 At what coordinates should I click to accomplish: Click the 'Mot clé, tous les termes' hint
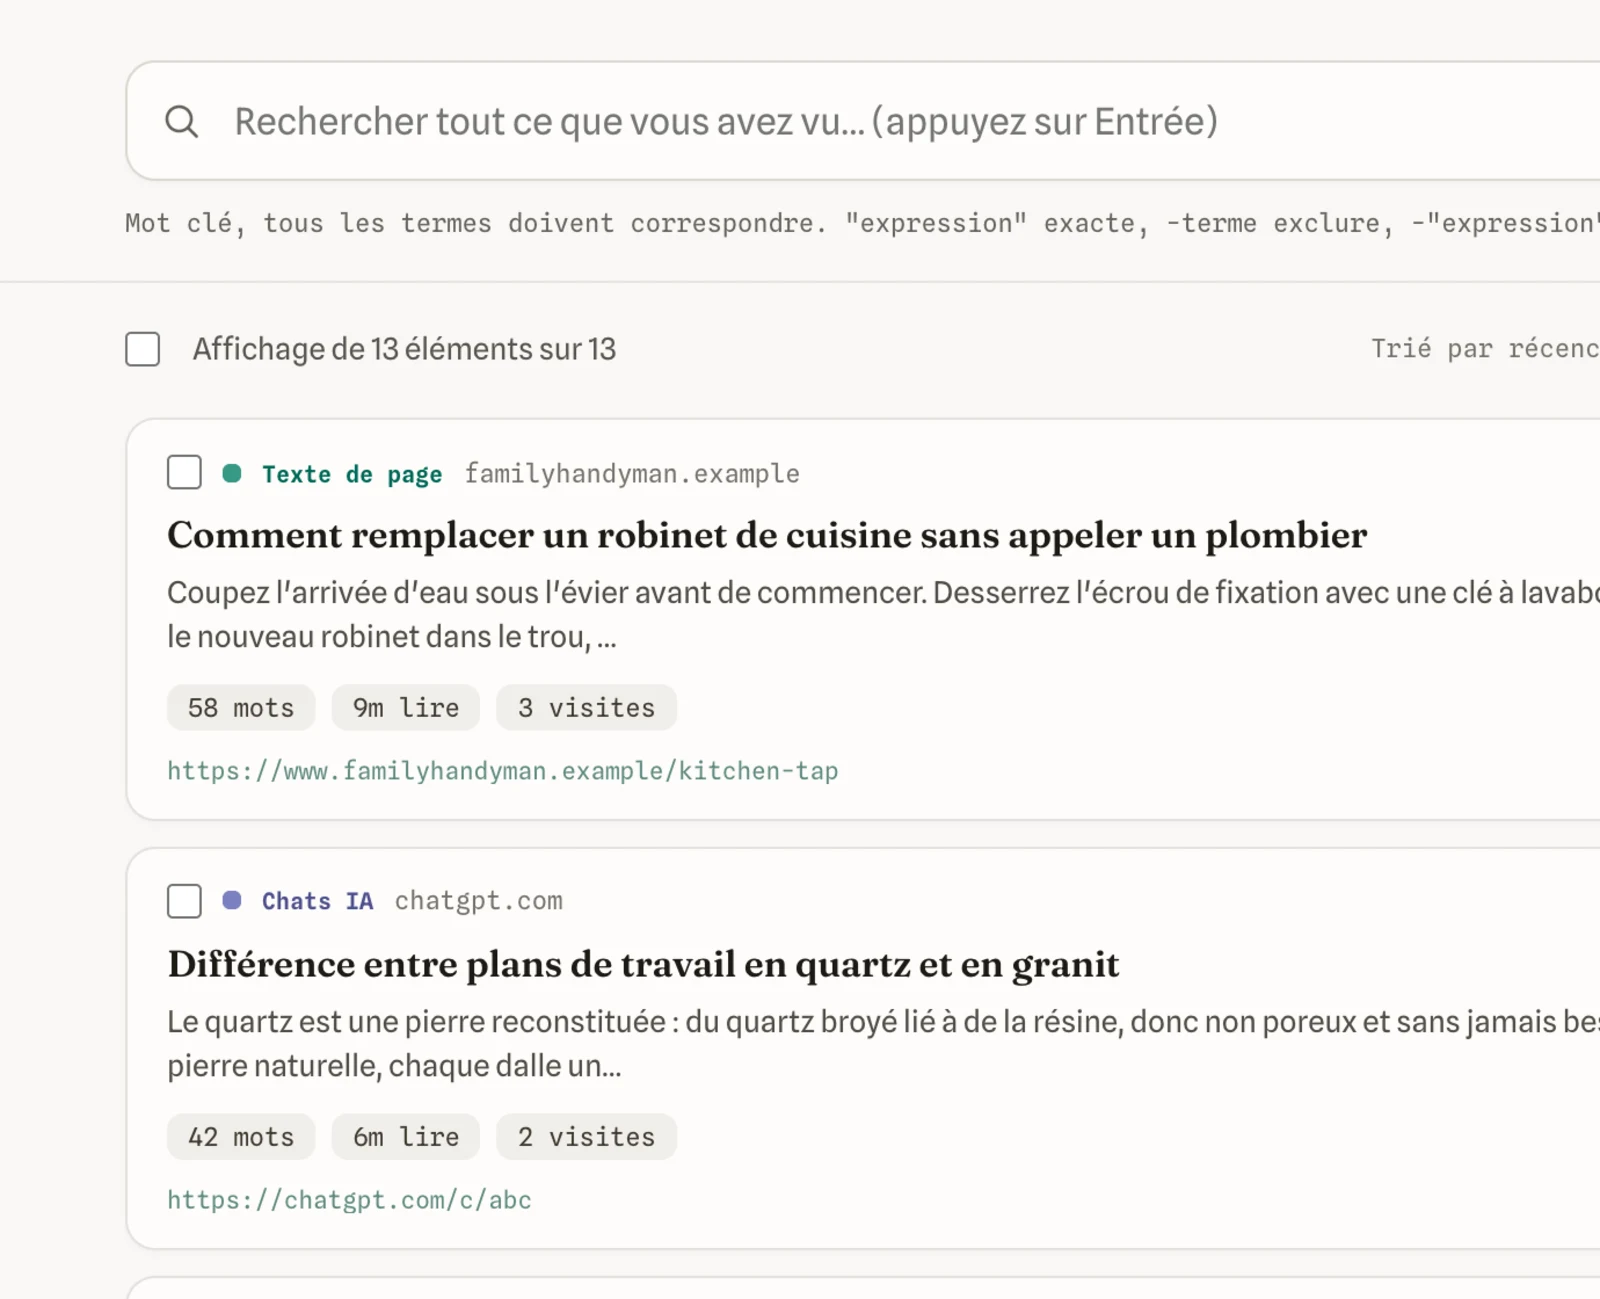coord(862,223)
